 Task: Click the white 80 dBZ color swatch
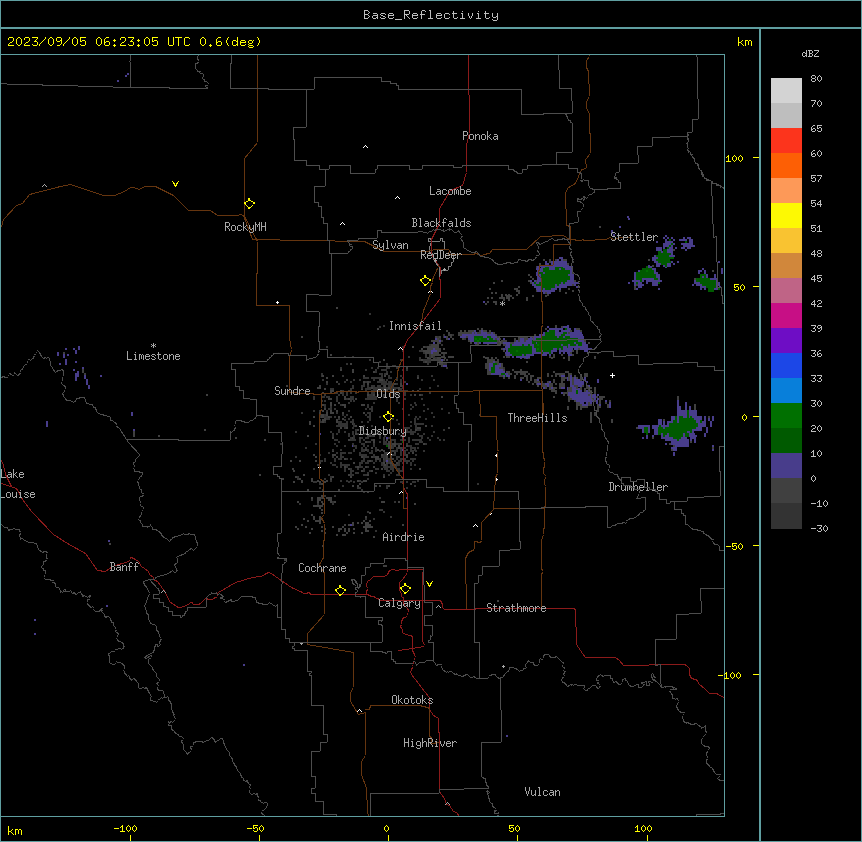point(786,91)
